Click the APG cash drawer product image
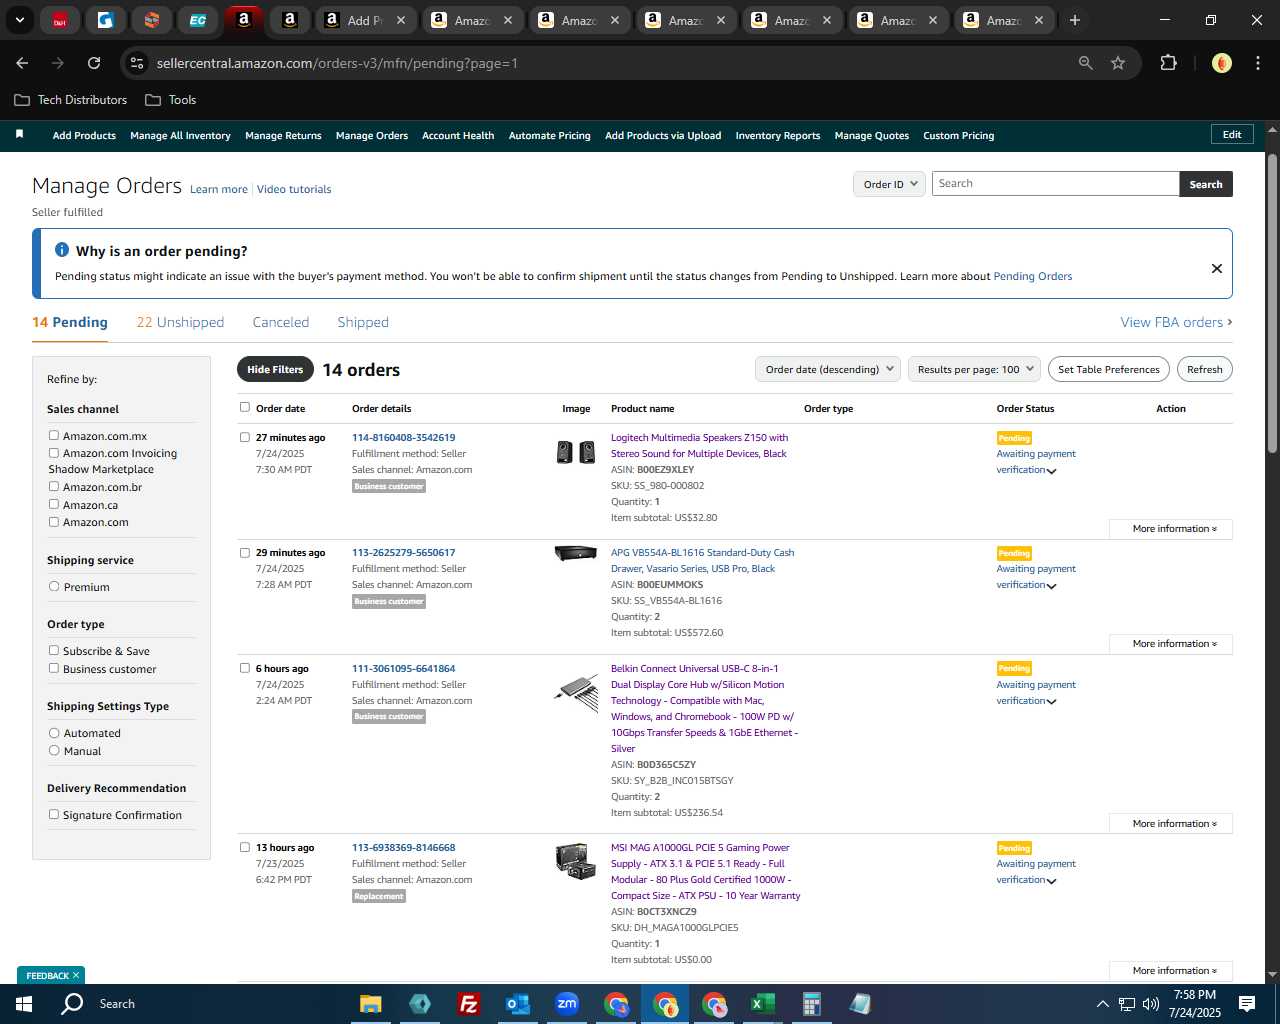 tap(576, 553)
